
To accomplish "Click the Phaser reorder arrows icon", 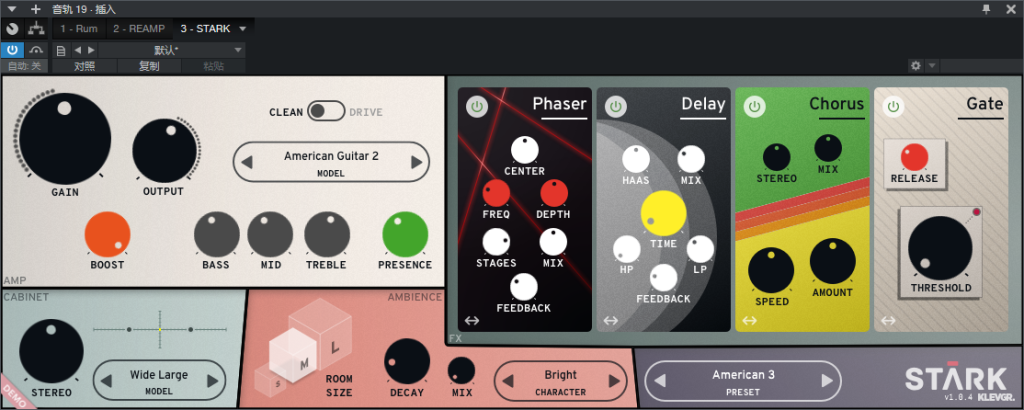I will [x=472, y=321].
